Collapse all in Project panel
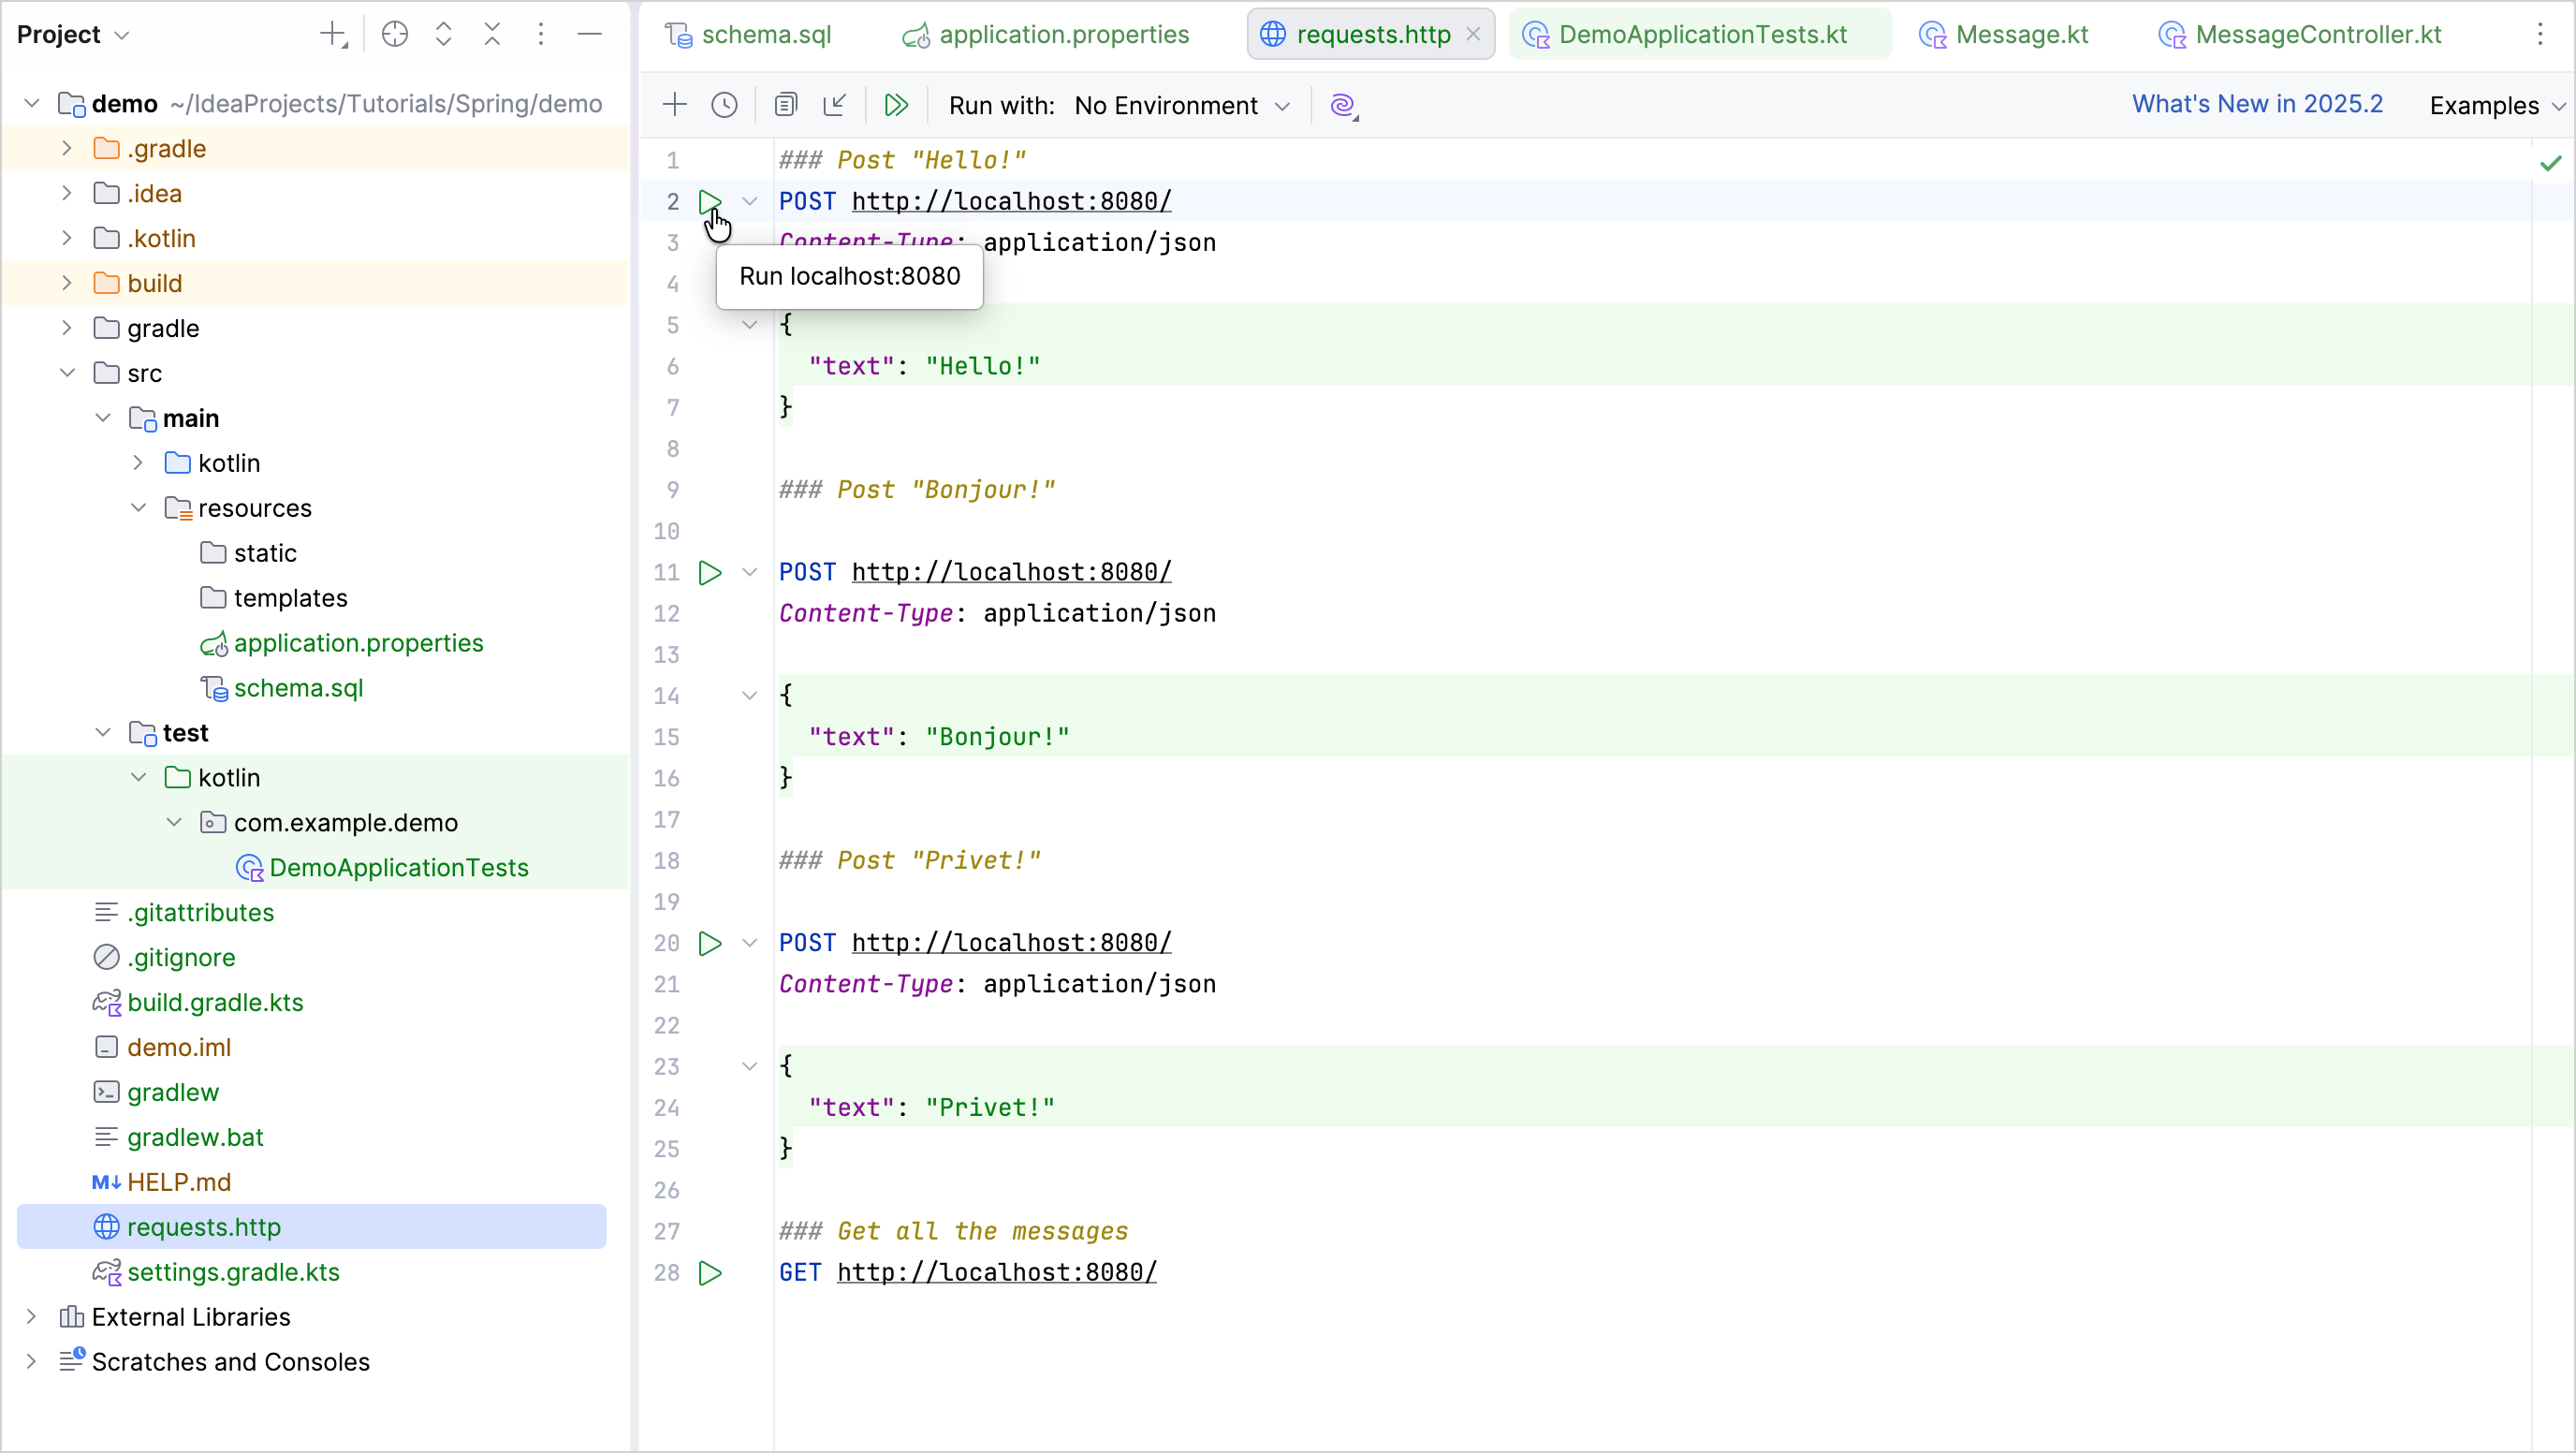2576x1453 pixels. (492, 35)
